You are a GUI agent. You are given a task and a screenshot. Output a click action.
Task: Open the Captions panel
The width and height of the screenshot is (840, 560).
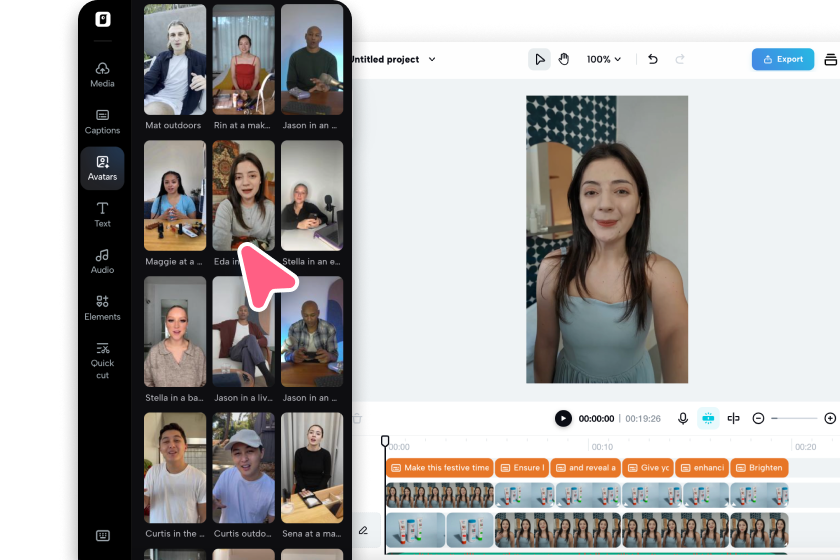click(x=102, y=122)
